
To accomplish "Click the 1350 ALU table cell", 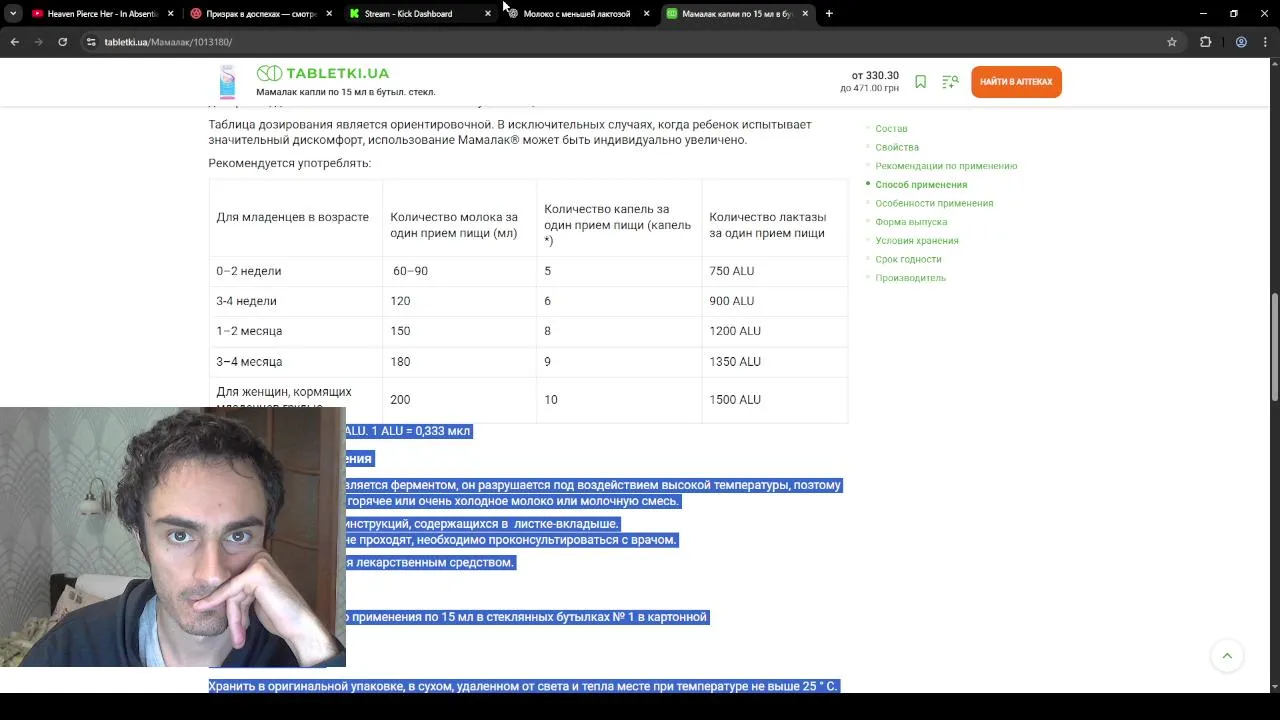I will click(x=775, y=362).
